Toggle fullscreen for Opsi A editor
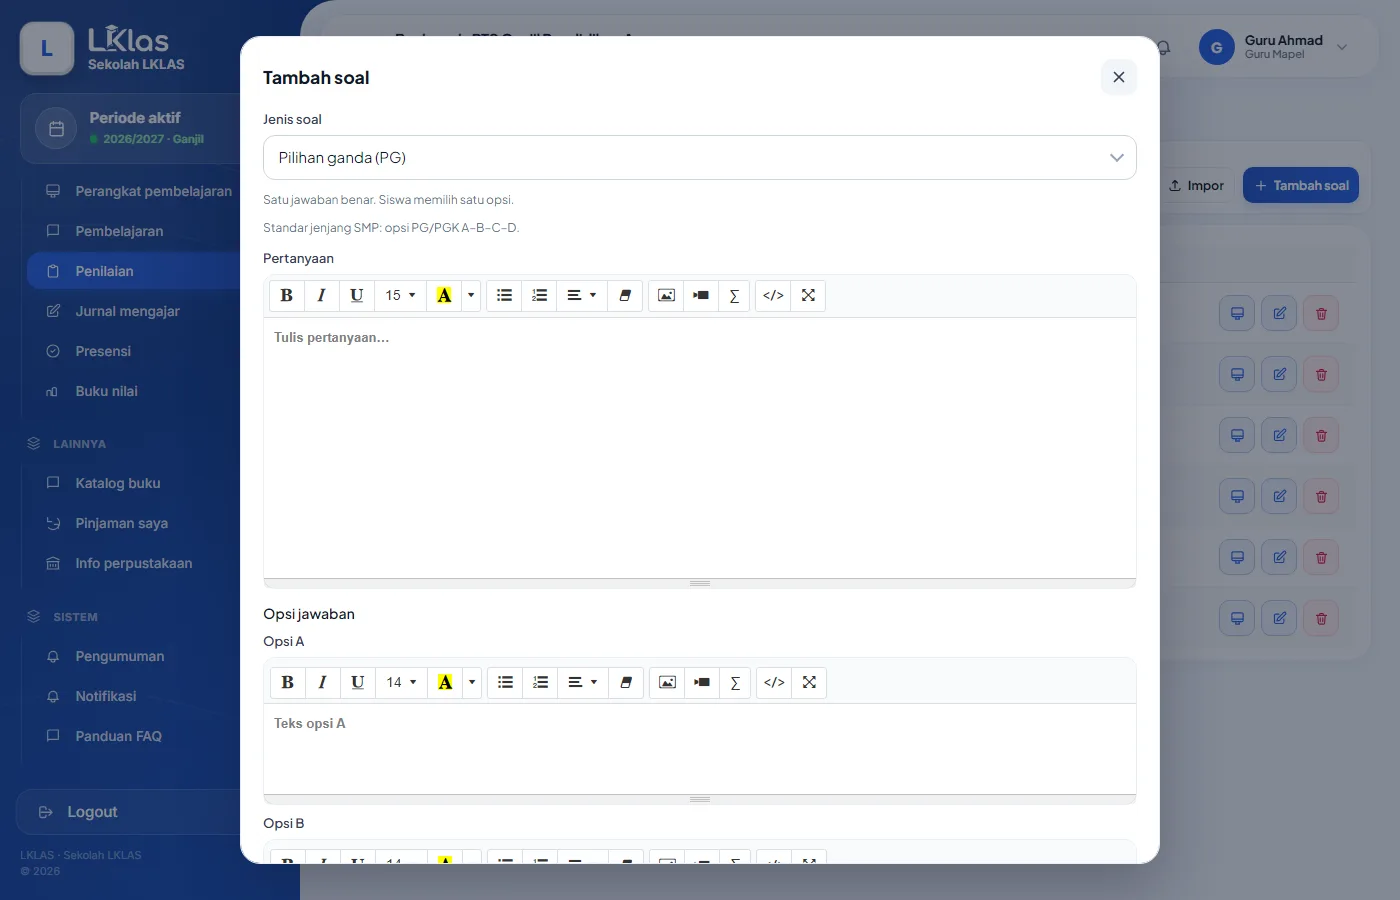 (809, 682)
